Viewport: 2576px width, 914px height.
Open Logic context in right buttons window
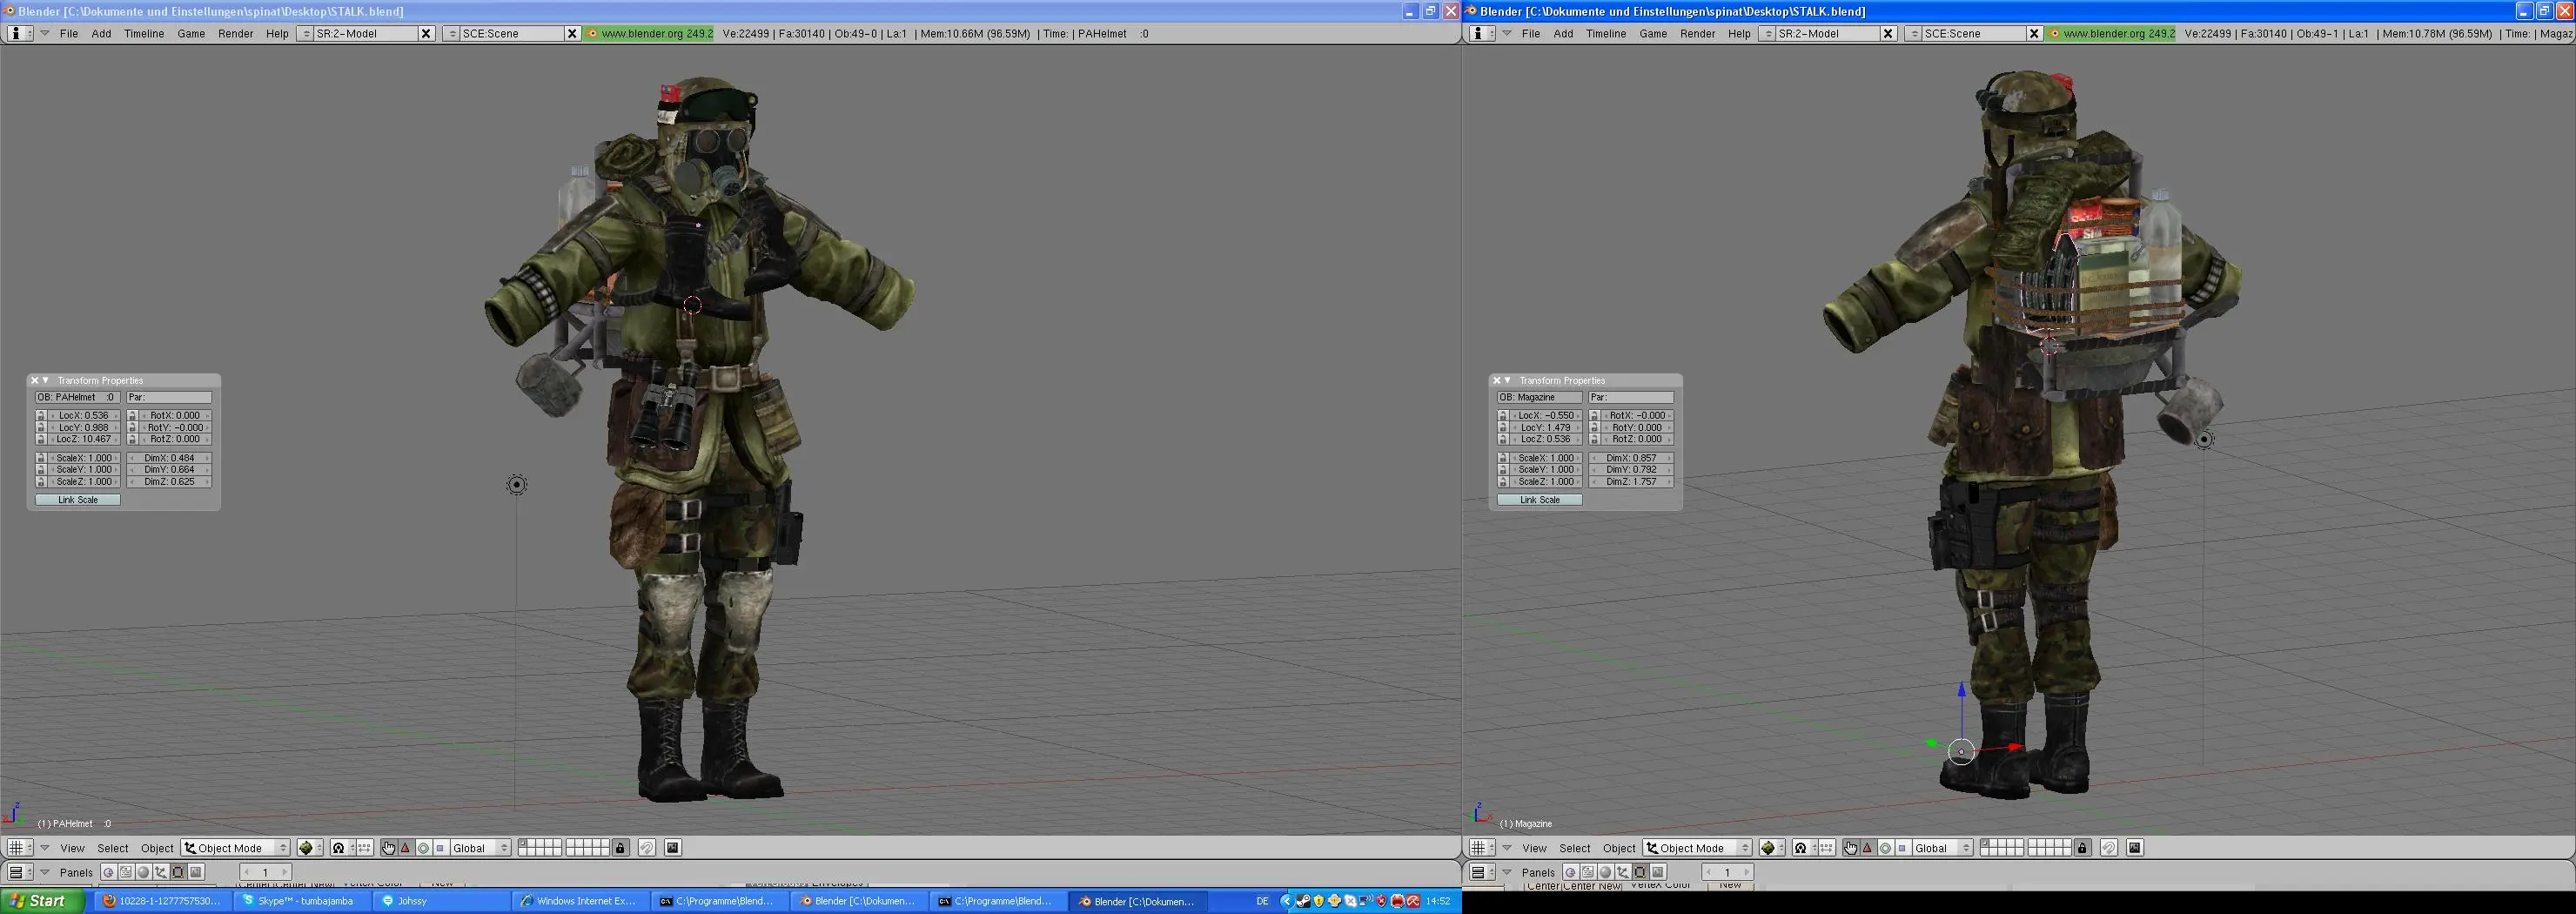click(1571, 872)
